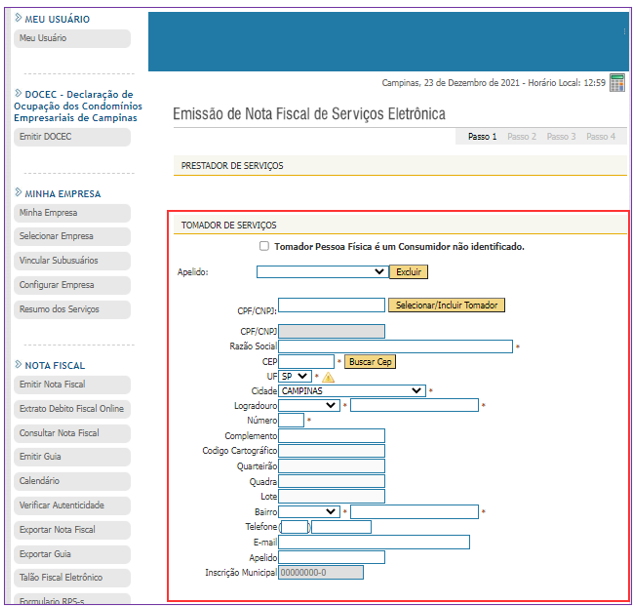
Task: Open the calculator icon near the date
Action: (x=617, y=83)
